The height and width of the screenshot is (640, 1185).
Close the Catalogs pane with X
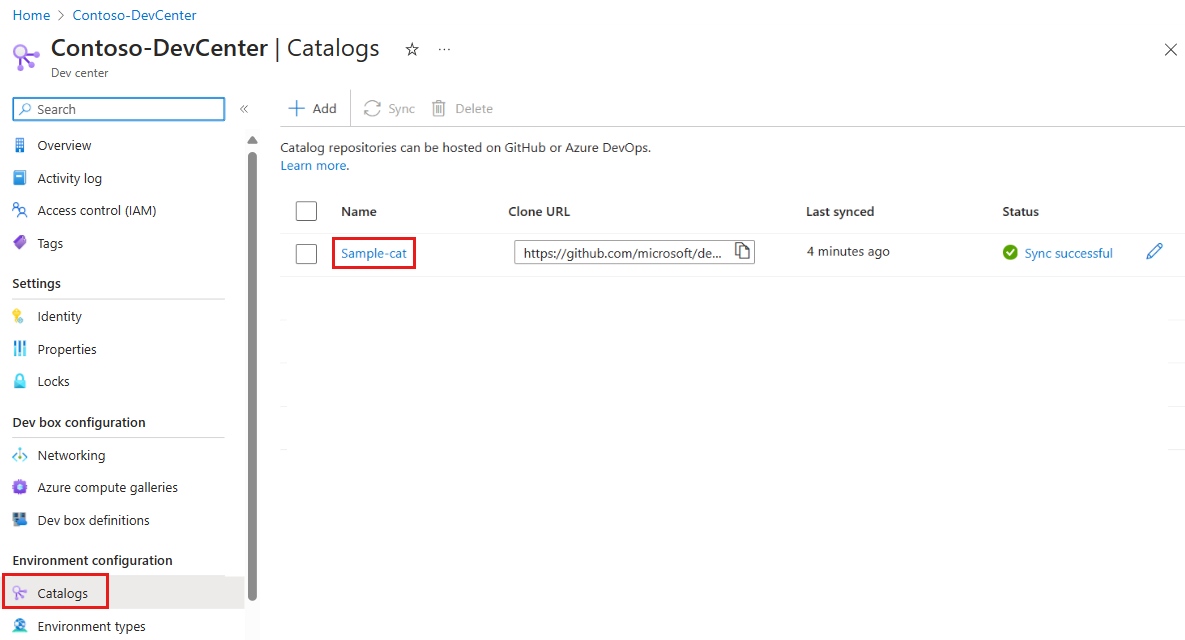coord(1170,50)
